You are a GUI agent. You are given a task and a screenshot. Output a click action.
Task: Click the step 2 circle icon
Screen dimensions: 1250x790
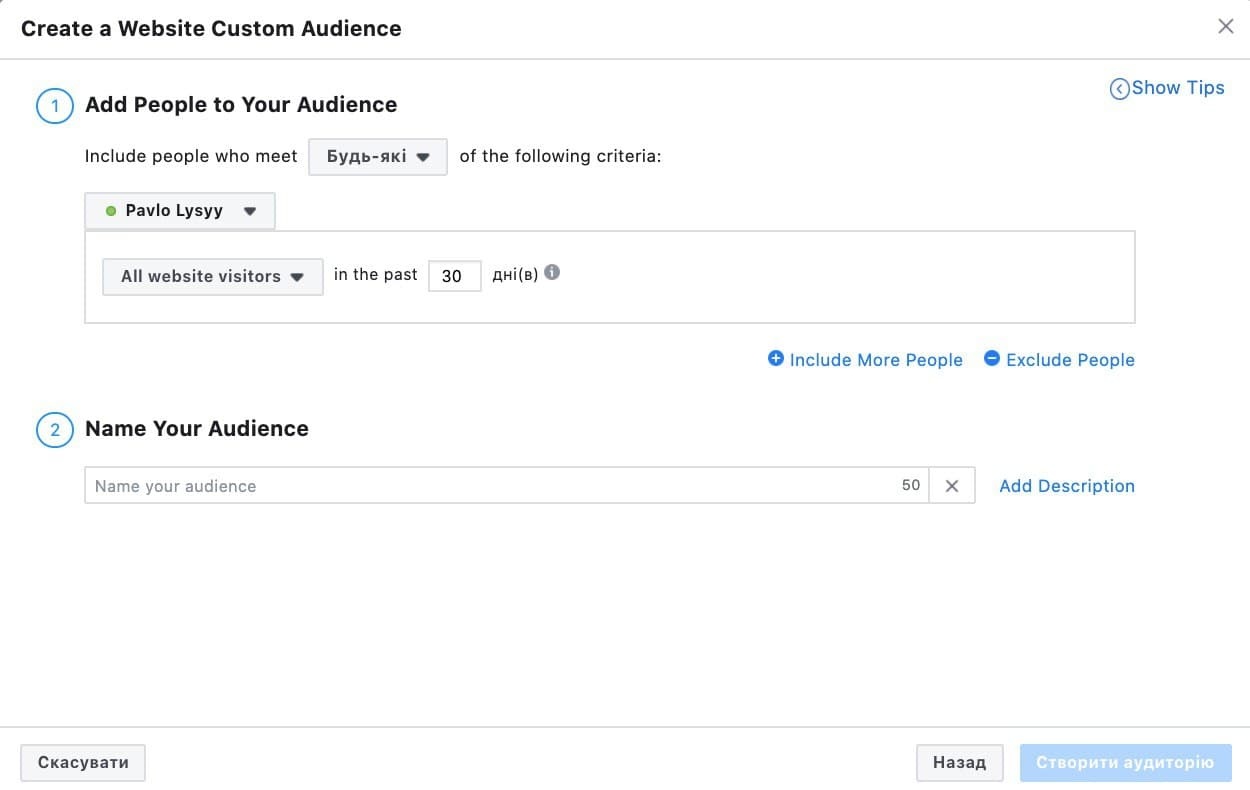click(x=55, y=430)
